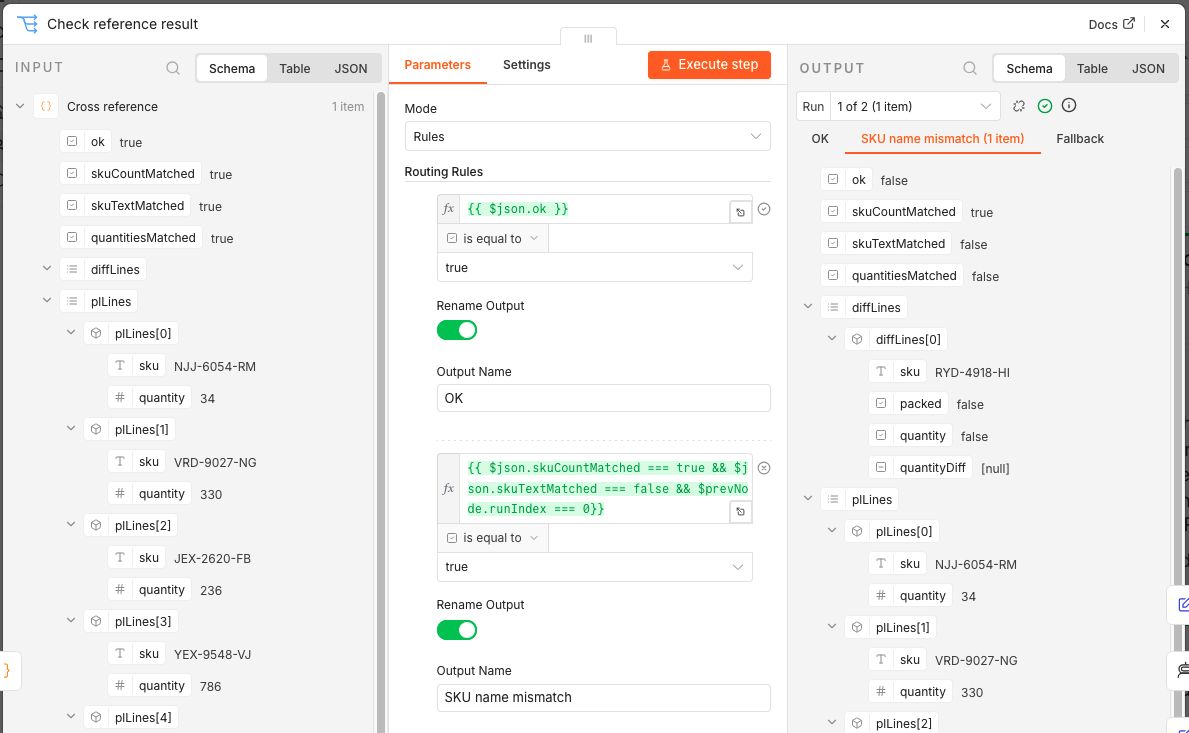Image resolution: width=1189 pixels, height=733 pixels.
Task: Switch output view to Table
Action: 1092,68
